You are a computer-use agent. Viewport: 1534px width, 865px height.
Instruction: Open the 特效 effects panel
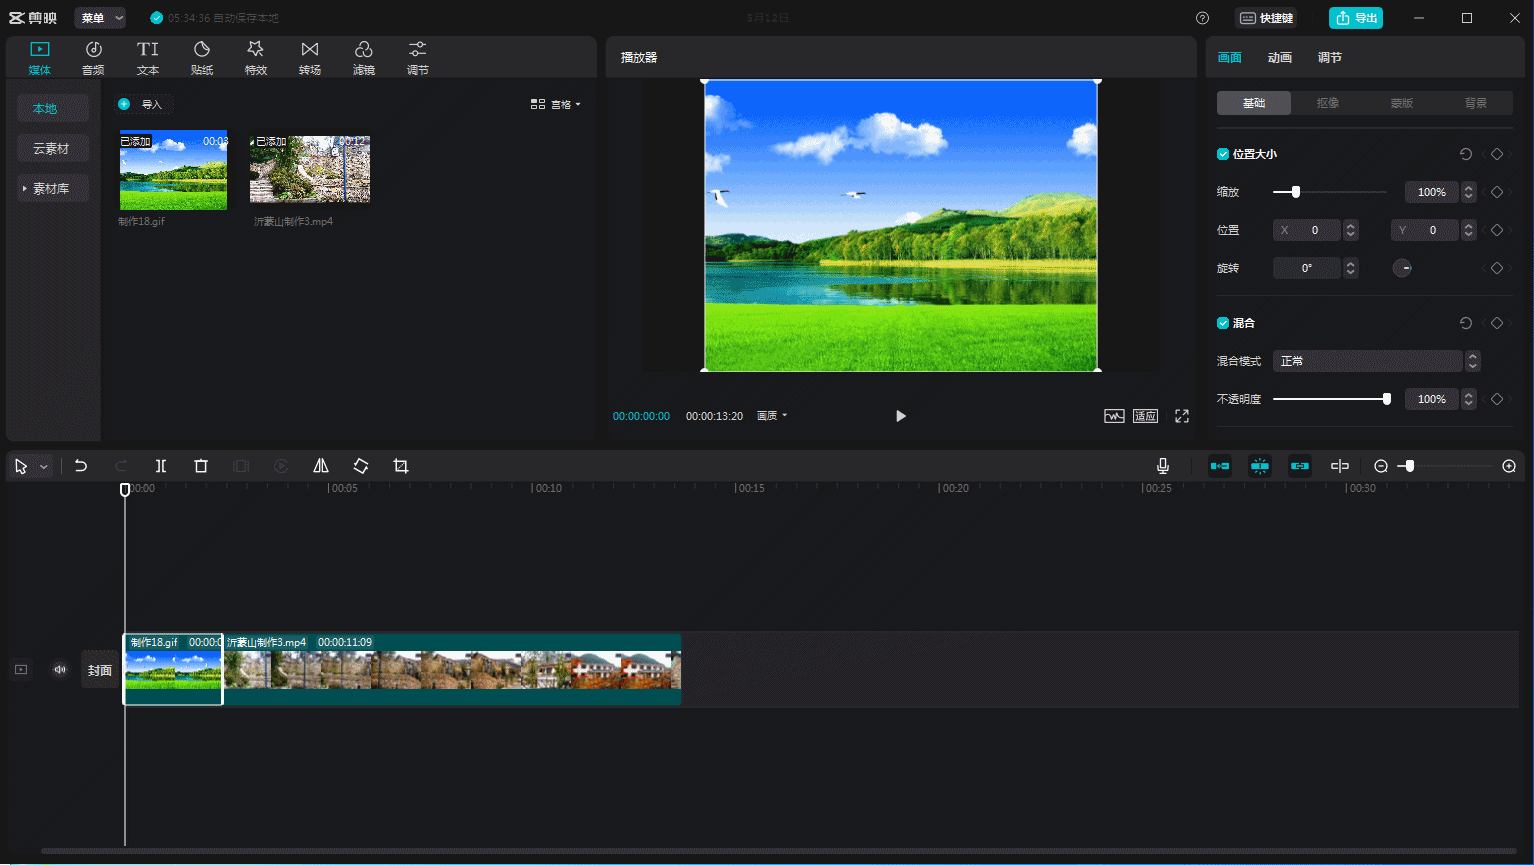(x=256, y=57)
